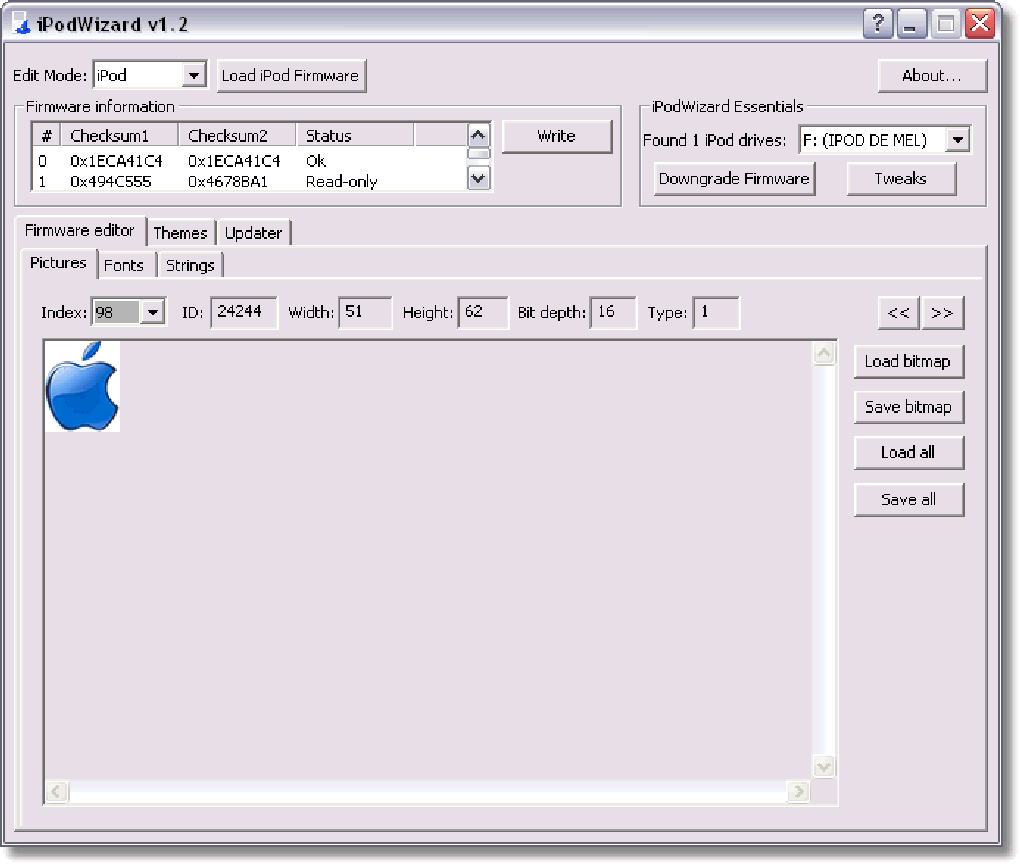Open the About dialog
The image size is (1020, 864).
click(x=932, y=76)
